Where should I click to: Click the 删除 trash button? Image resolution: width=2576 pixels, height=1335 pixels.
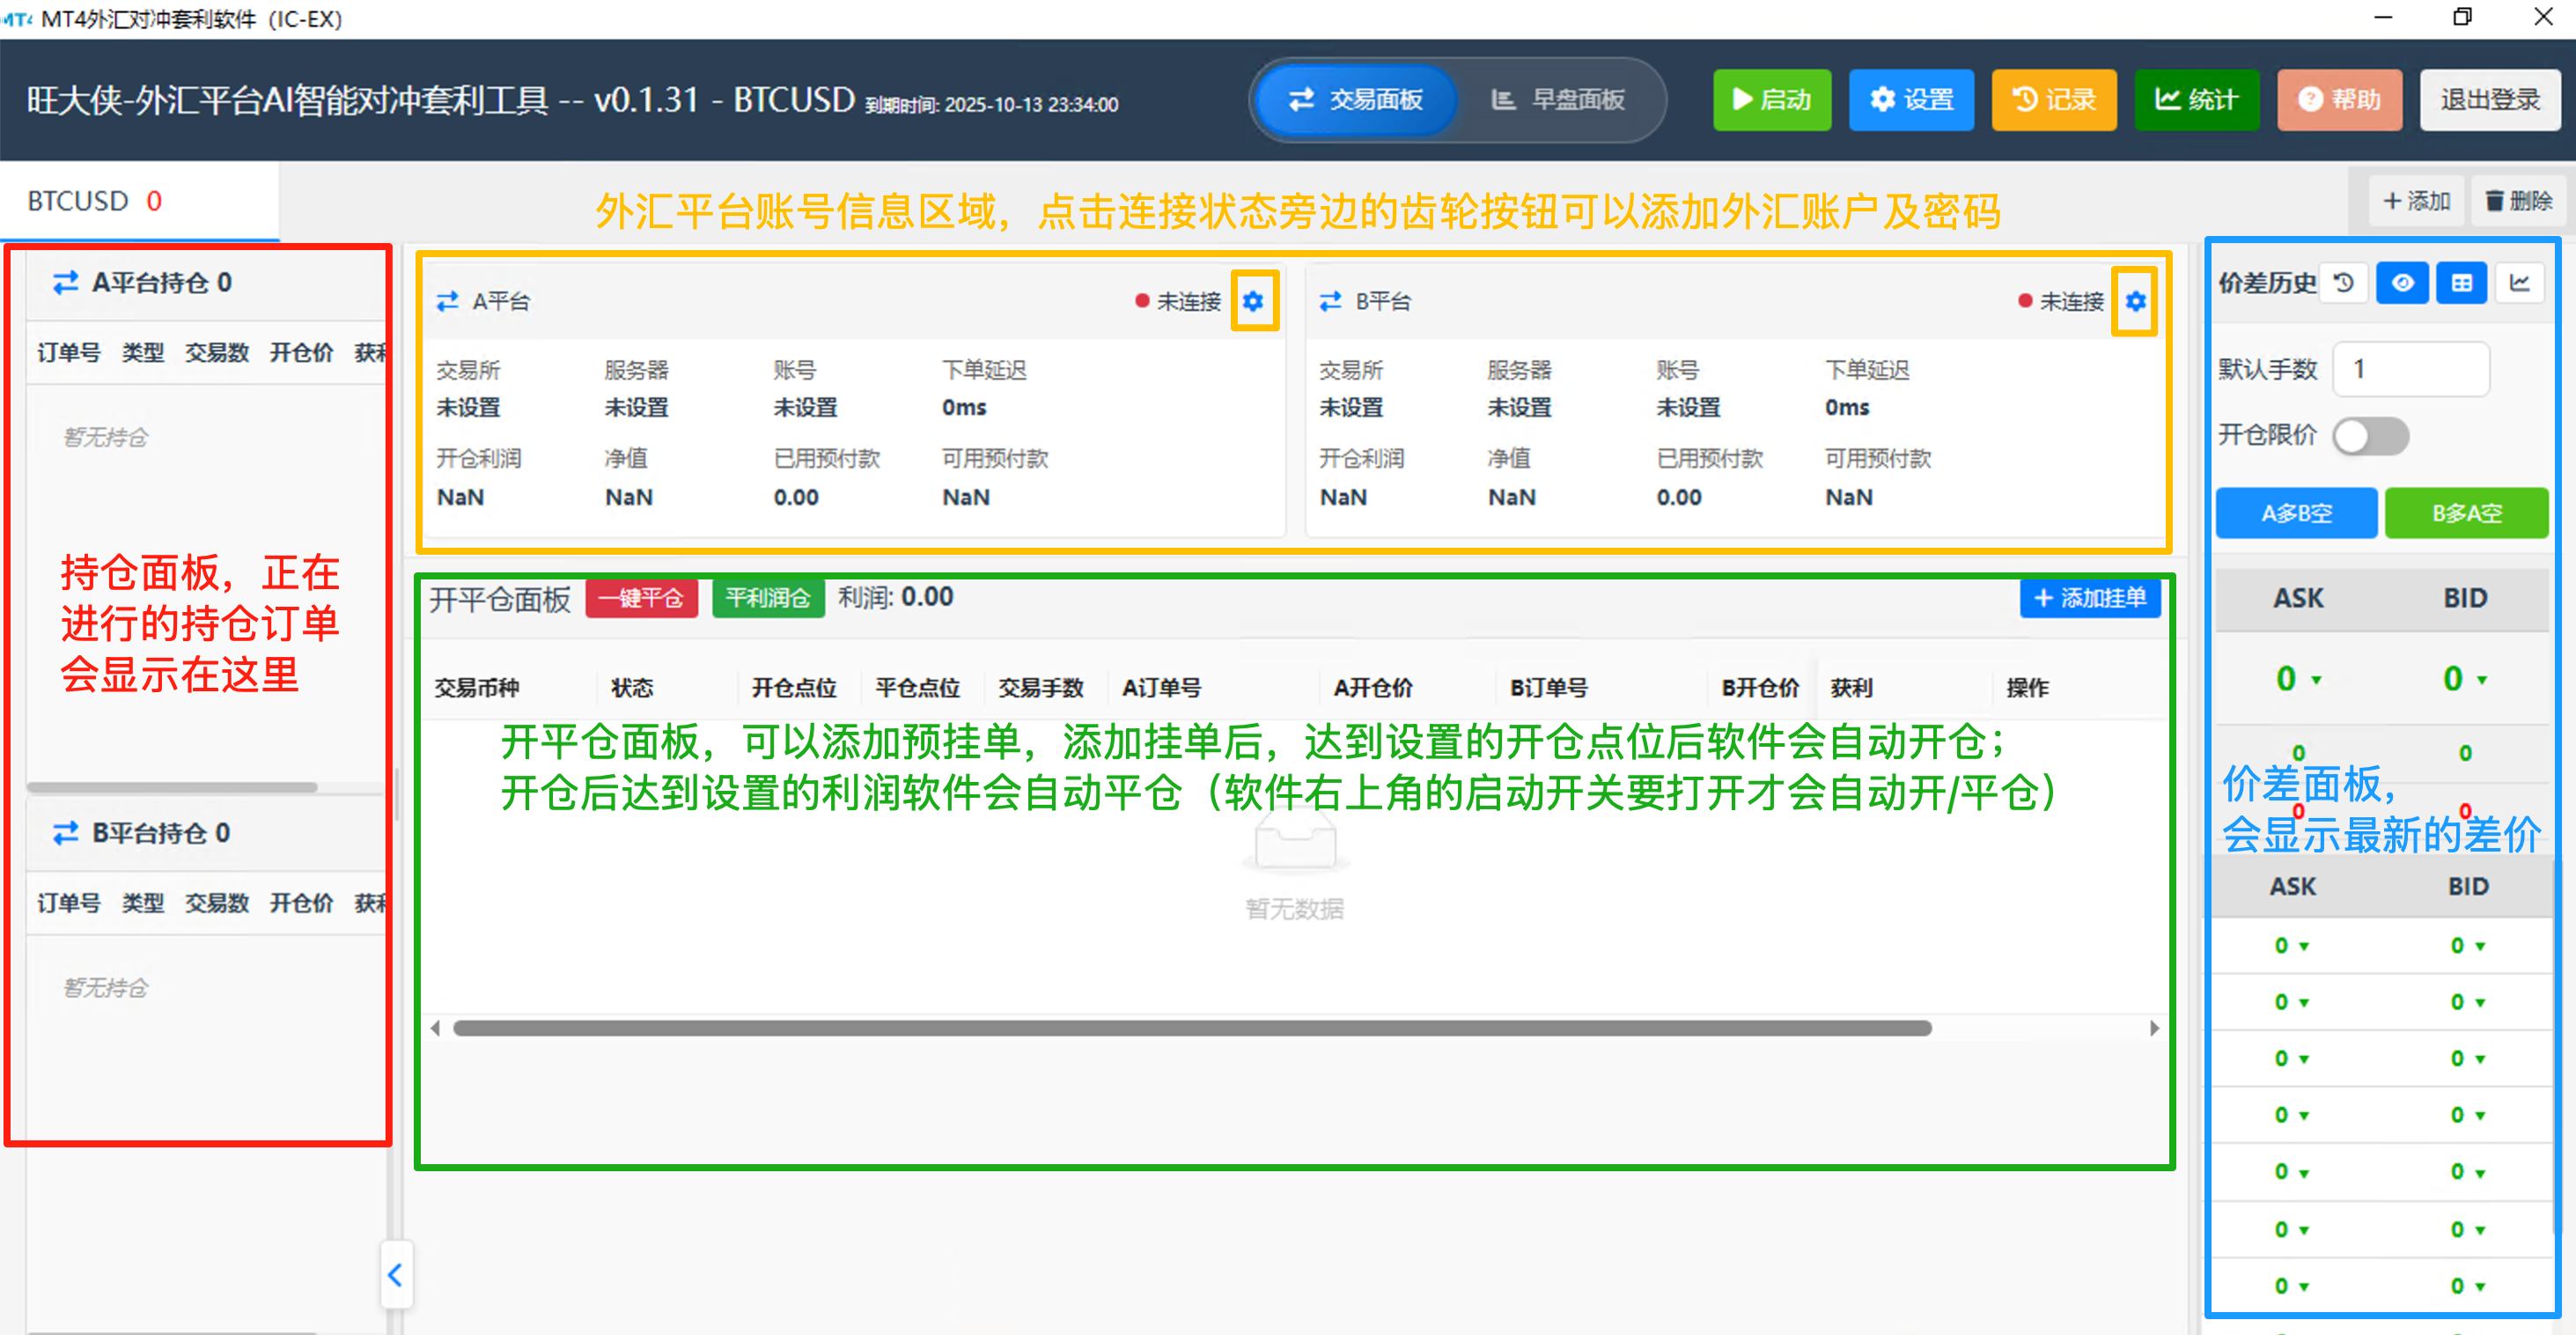click(x=2518, y=201)
